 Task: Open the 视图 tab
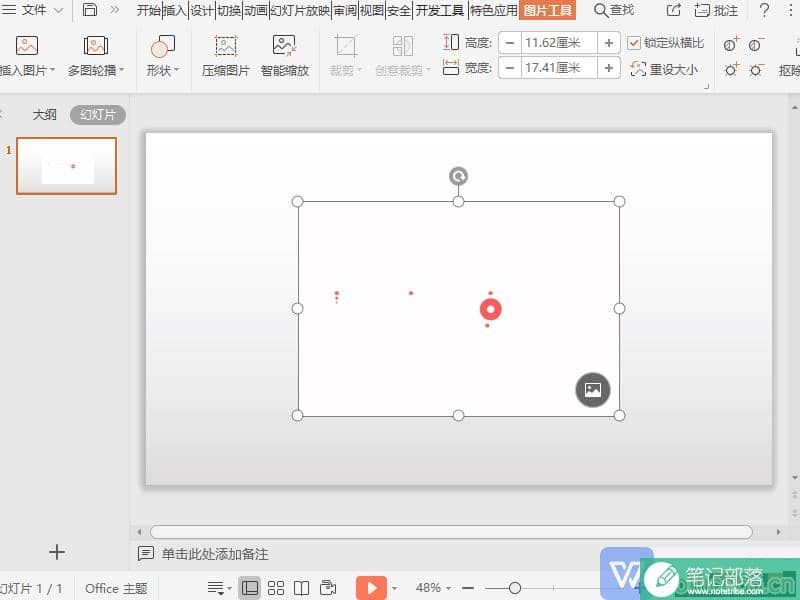(372, 10)
